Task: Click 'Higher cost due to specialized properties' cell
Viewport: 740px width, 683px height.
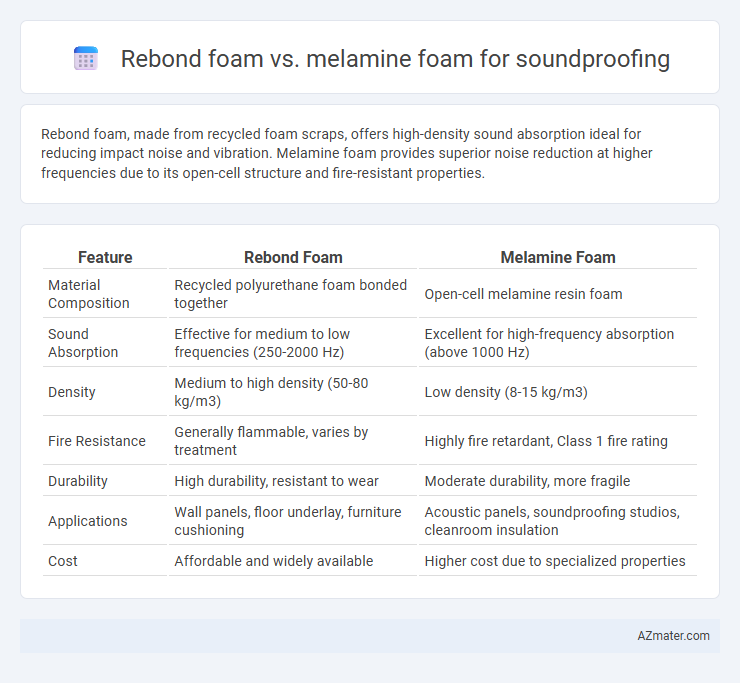Action: click(555, 561)
